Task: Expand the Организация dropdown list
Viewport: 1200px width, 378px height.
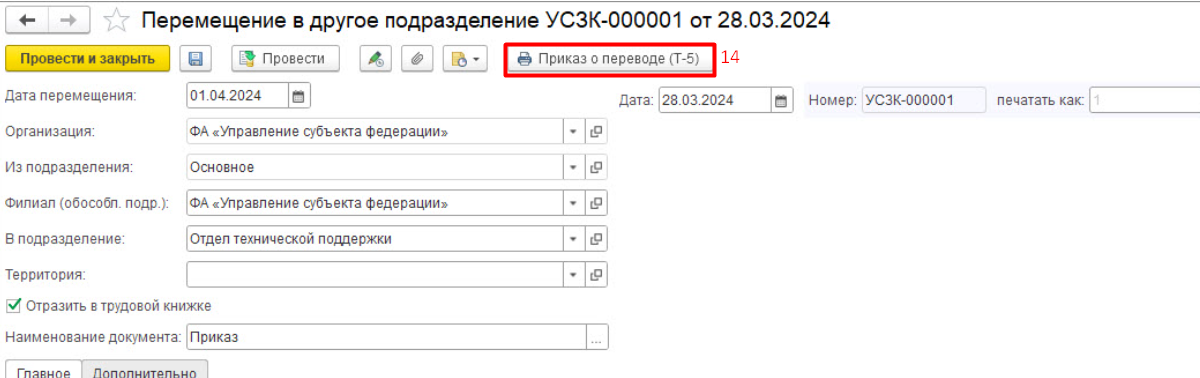Action: click(x=574, y=132)
